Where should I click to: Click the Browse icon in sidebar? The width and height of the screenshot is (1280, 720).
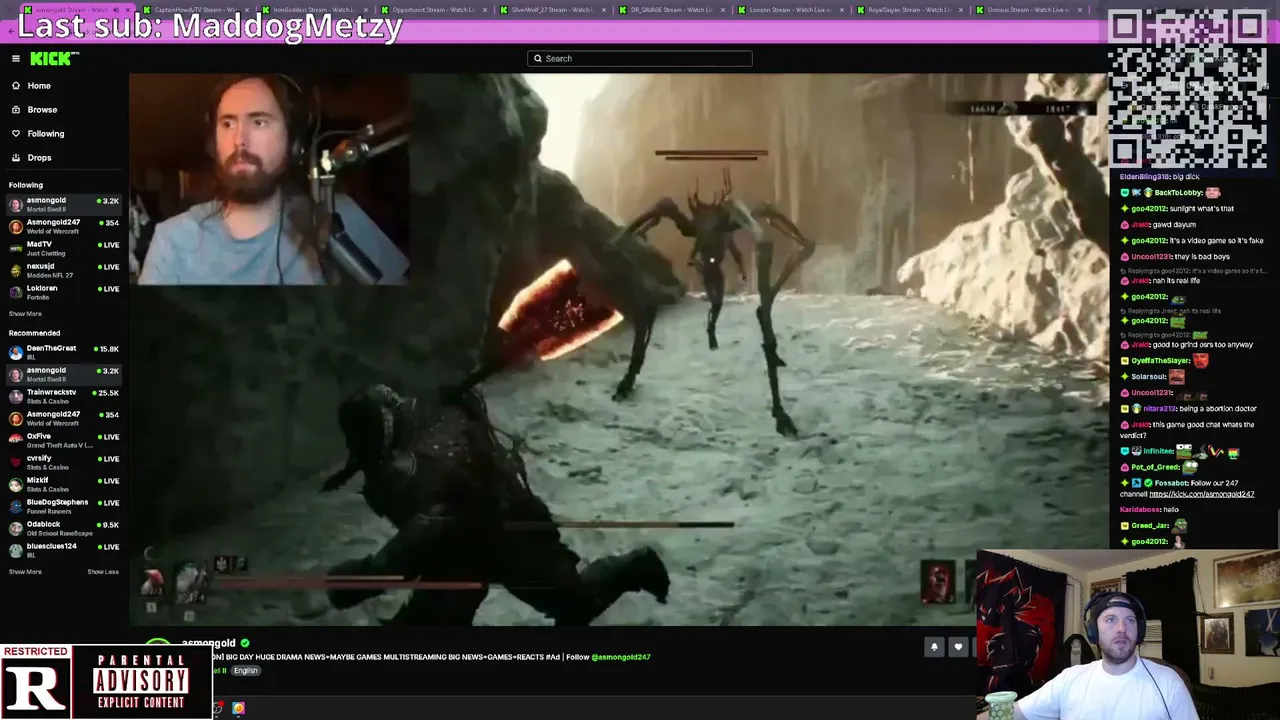[x=16, y=110]
